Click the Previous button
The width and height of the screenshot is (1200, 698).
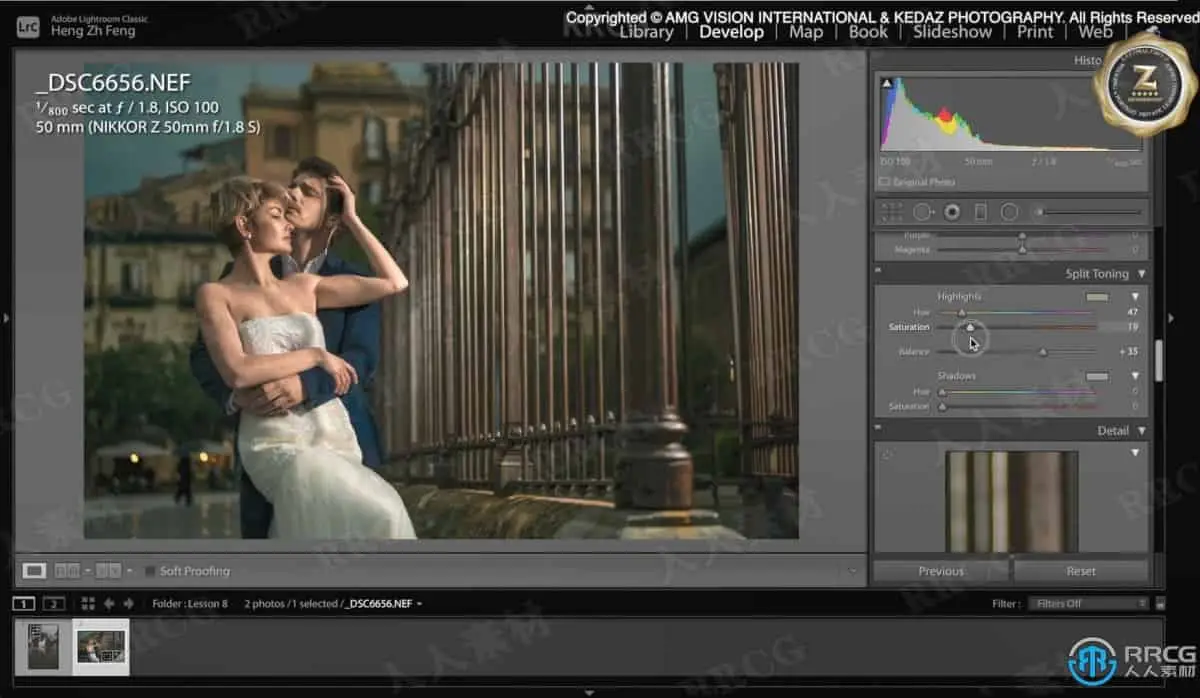(x=941, y=571)
